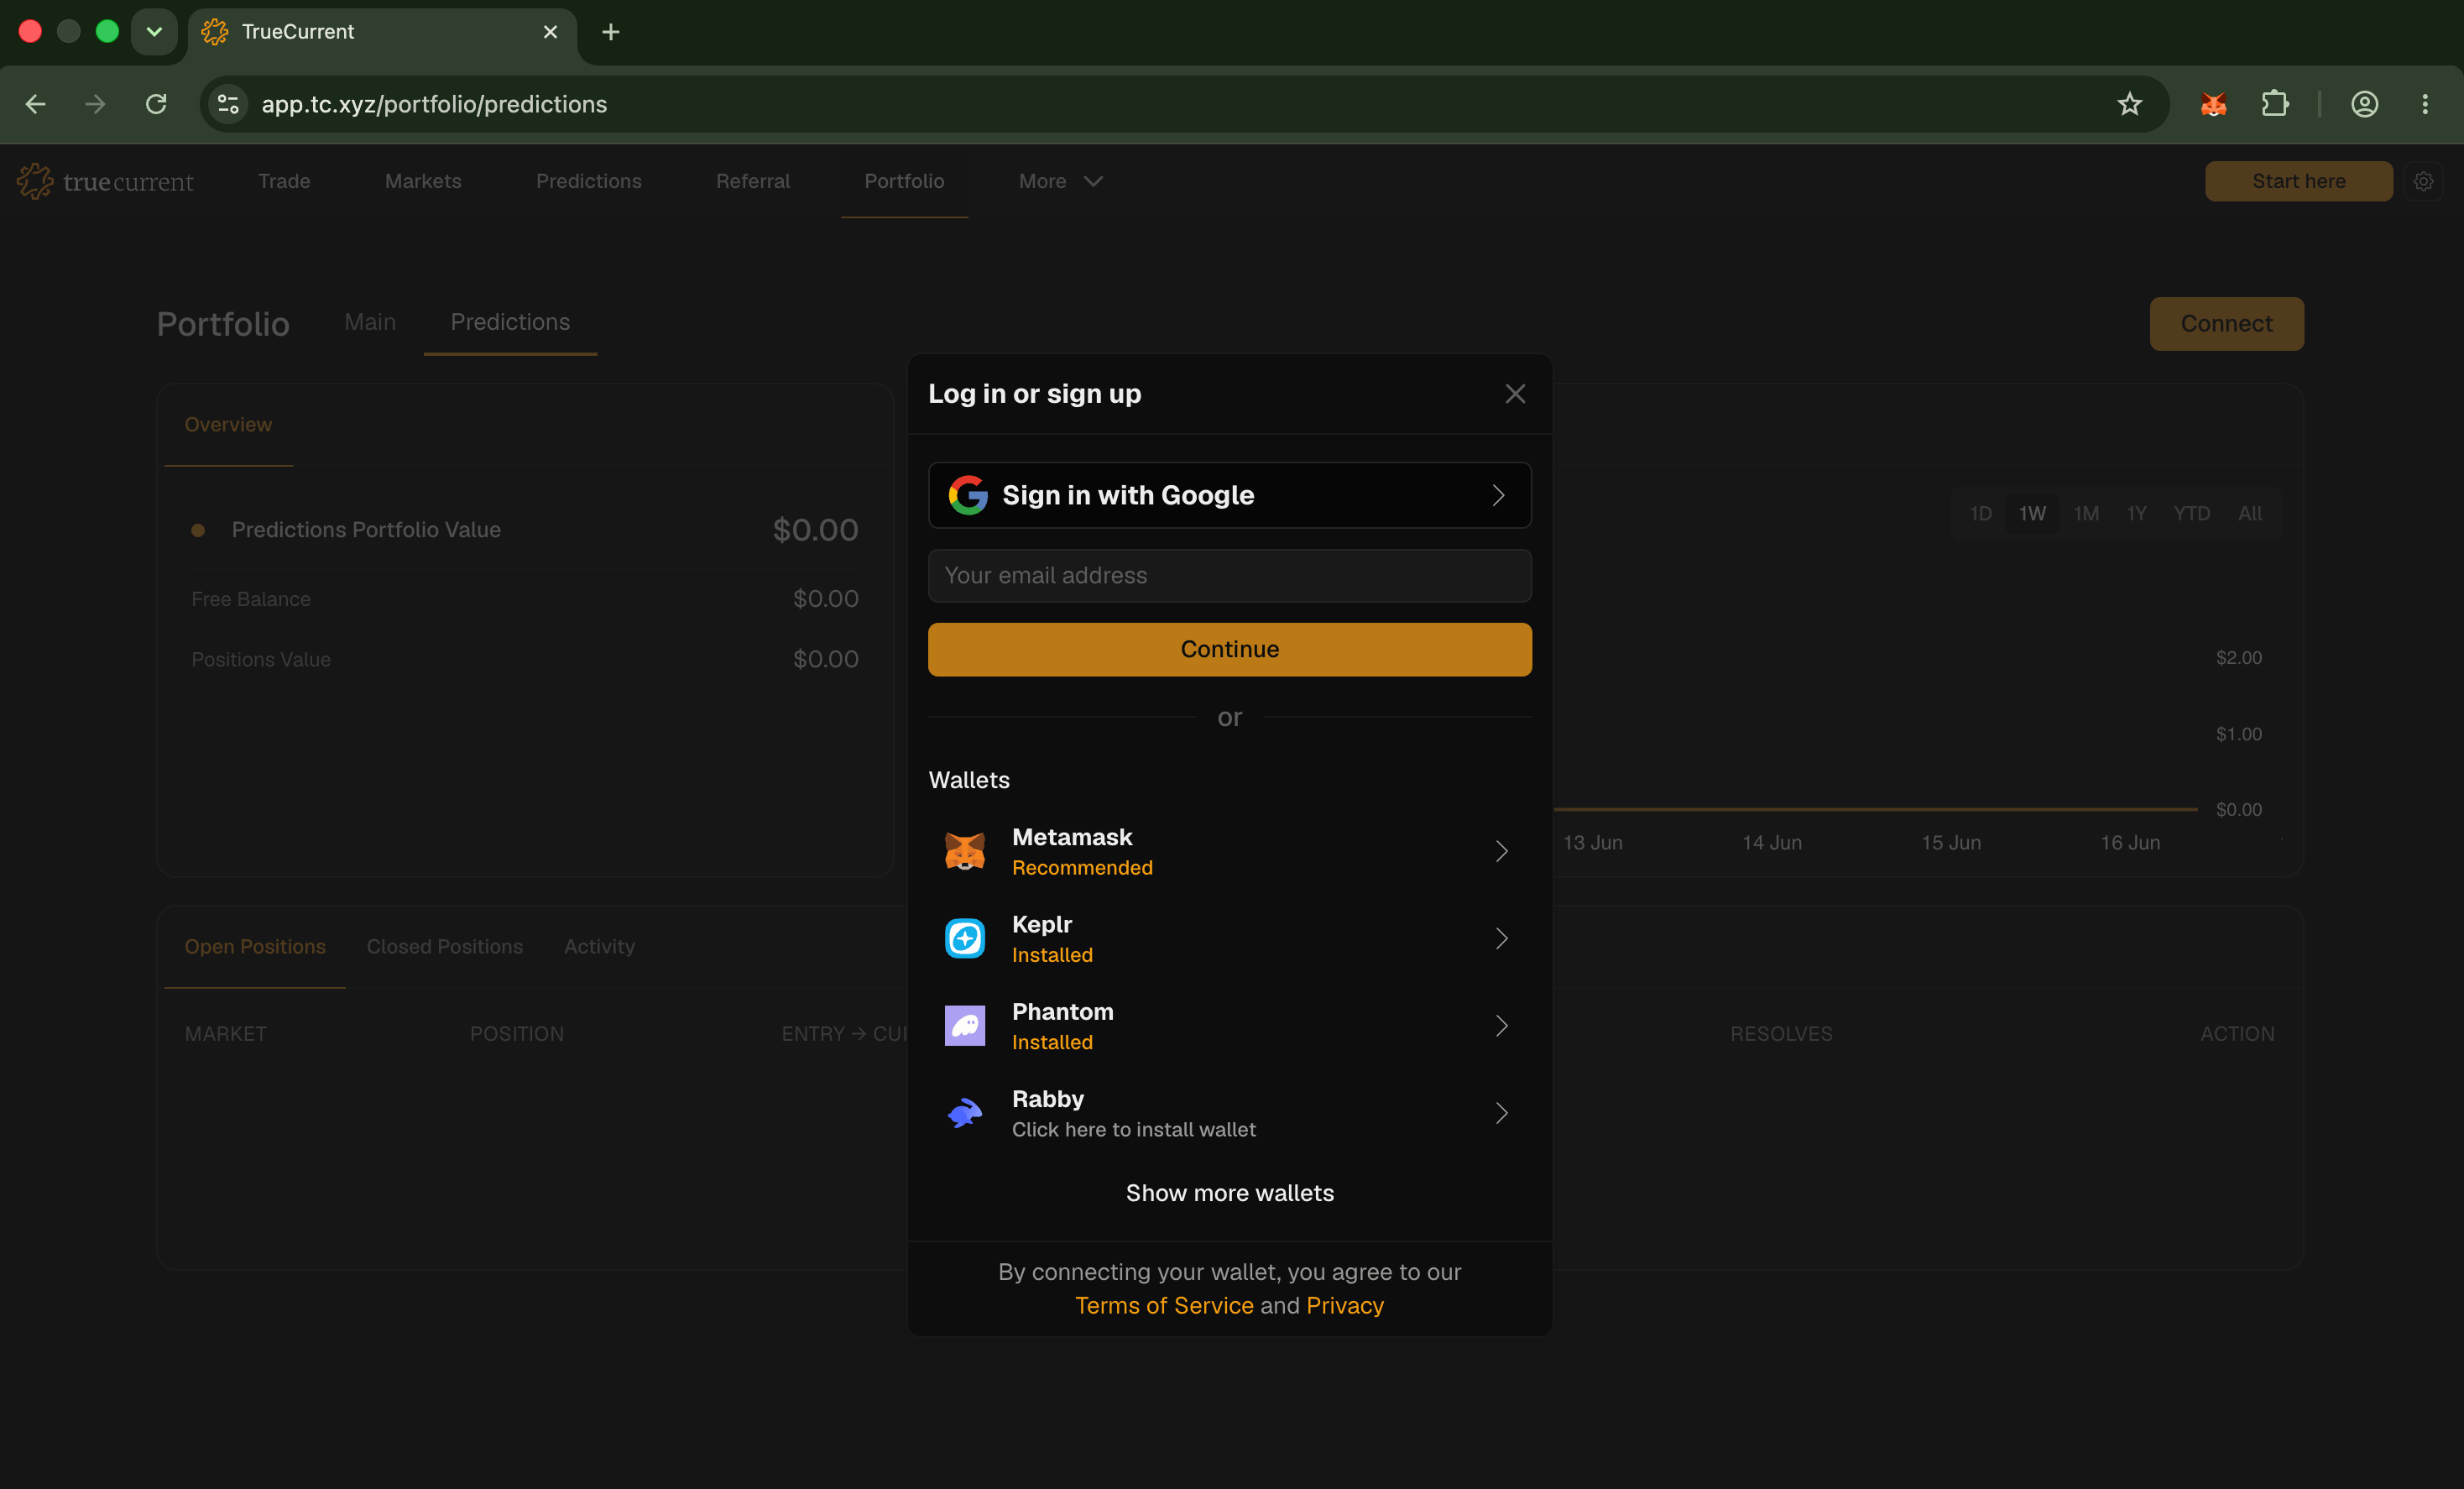Select the Activity tab
Screen dimensions: 2464x1489
point(599,946)
